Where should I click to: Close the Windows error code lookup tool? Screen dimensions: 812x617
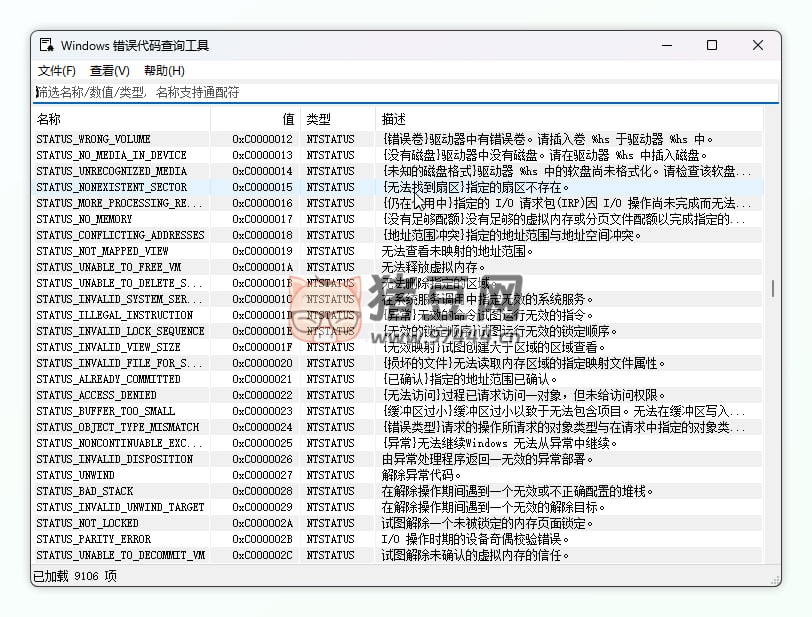[x=758, y=45]
